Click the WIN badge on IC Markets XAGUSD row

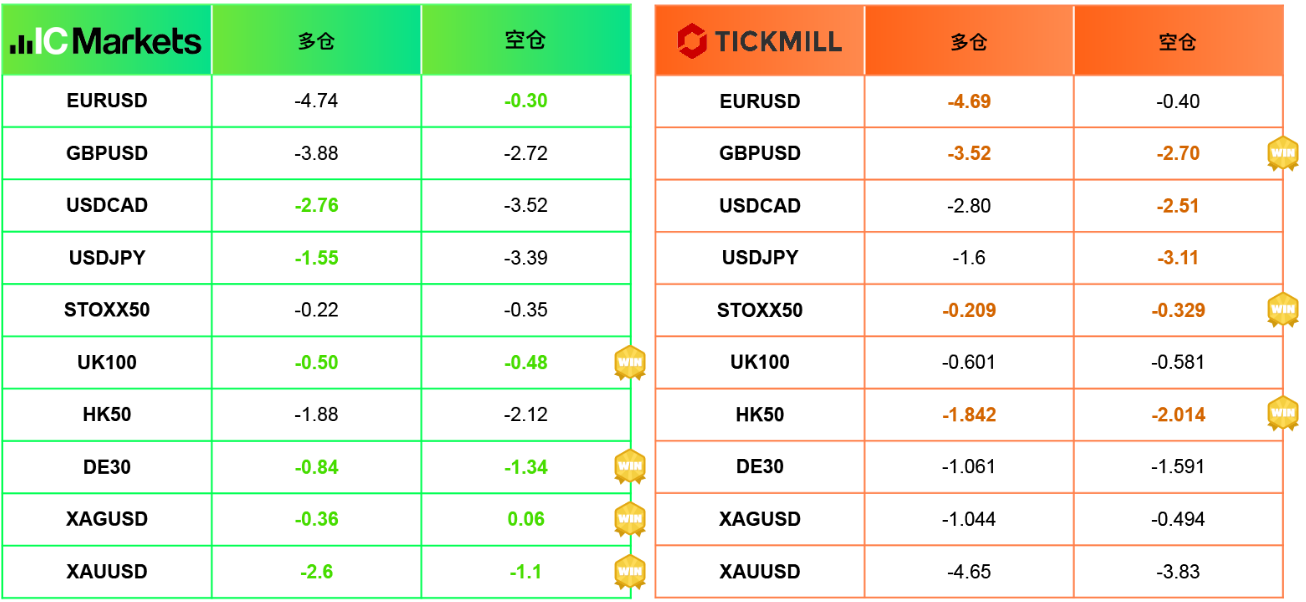pyautogui.click(x=630, y=519)
